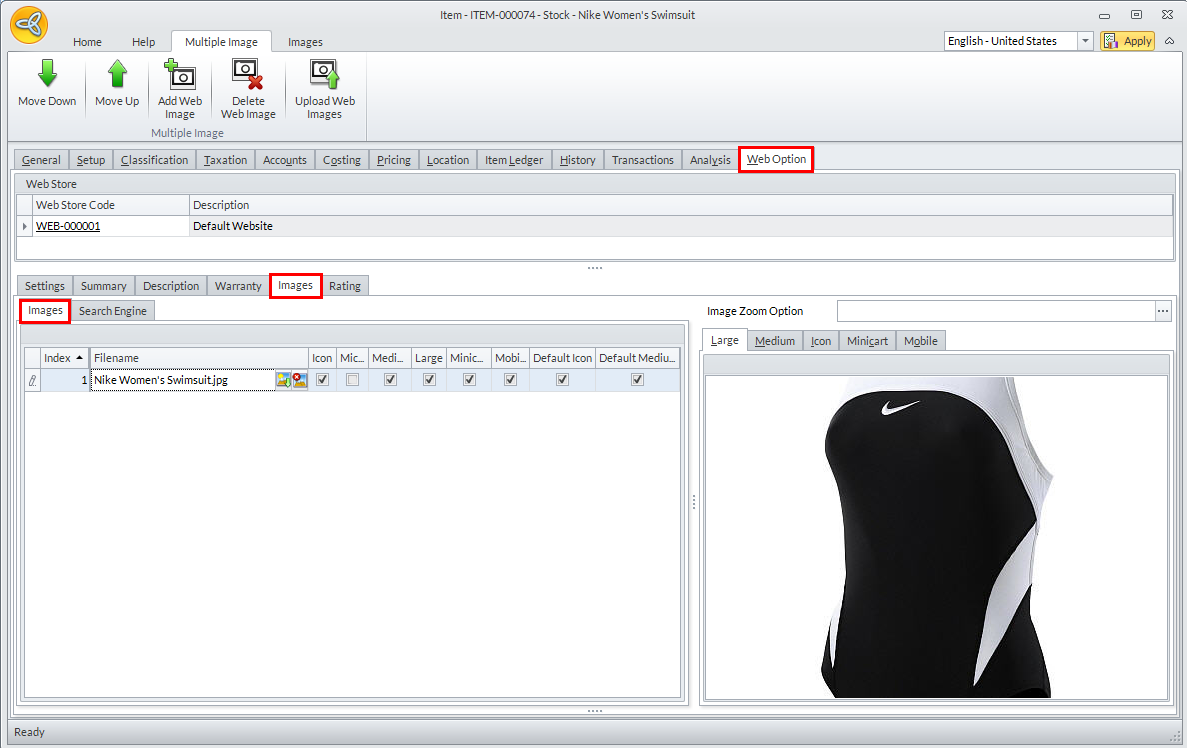Switch to the Pricing tab

[394, 160]
